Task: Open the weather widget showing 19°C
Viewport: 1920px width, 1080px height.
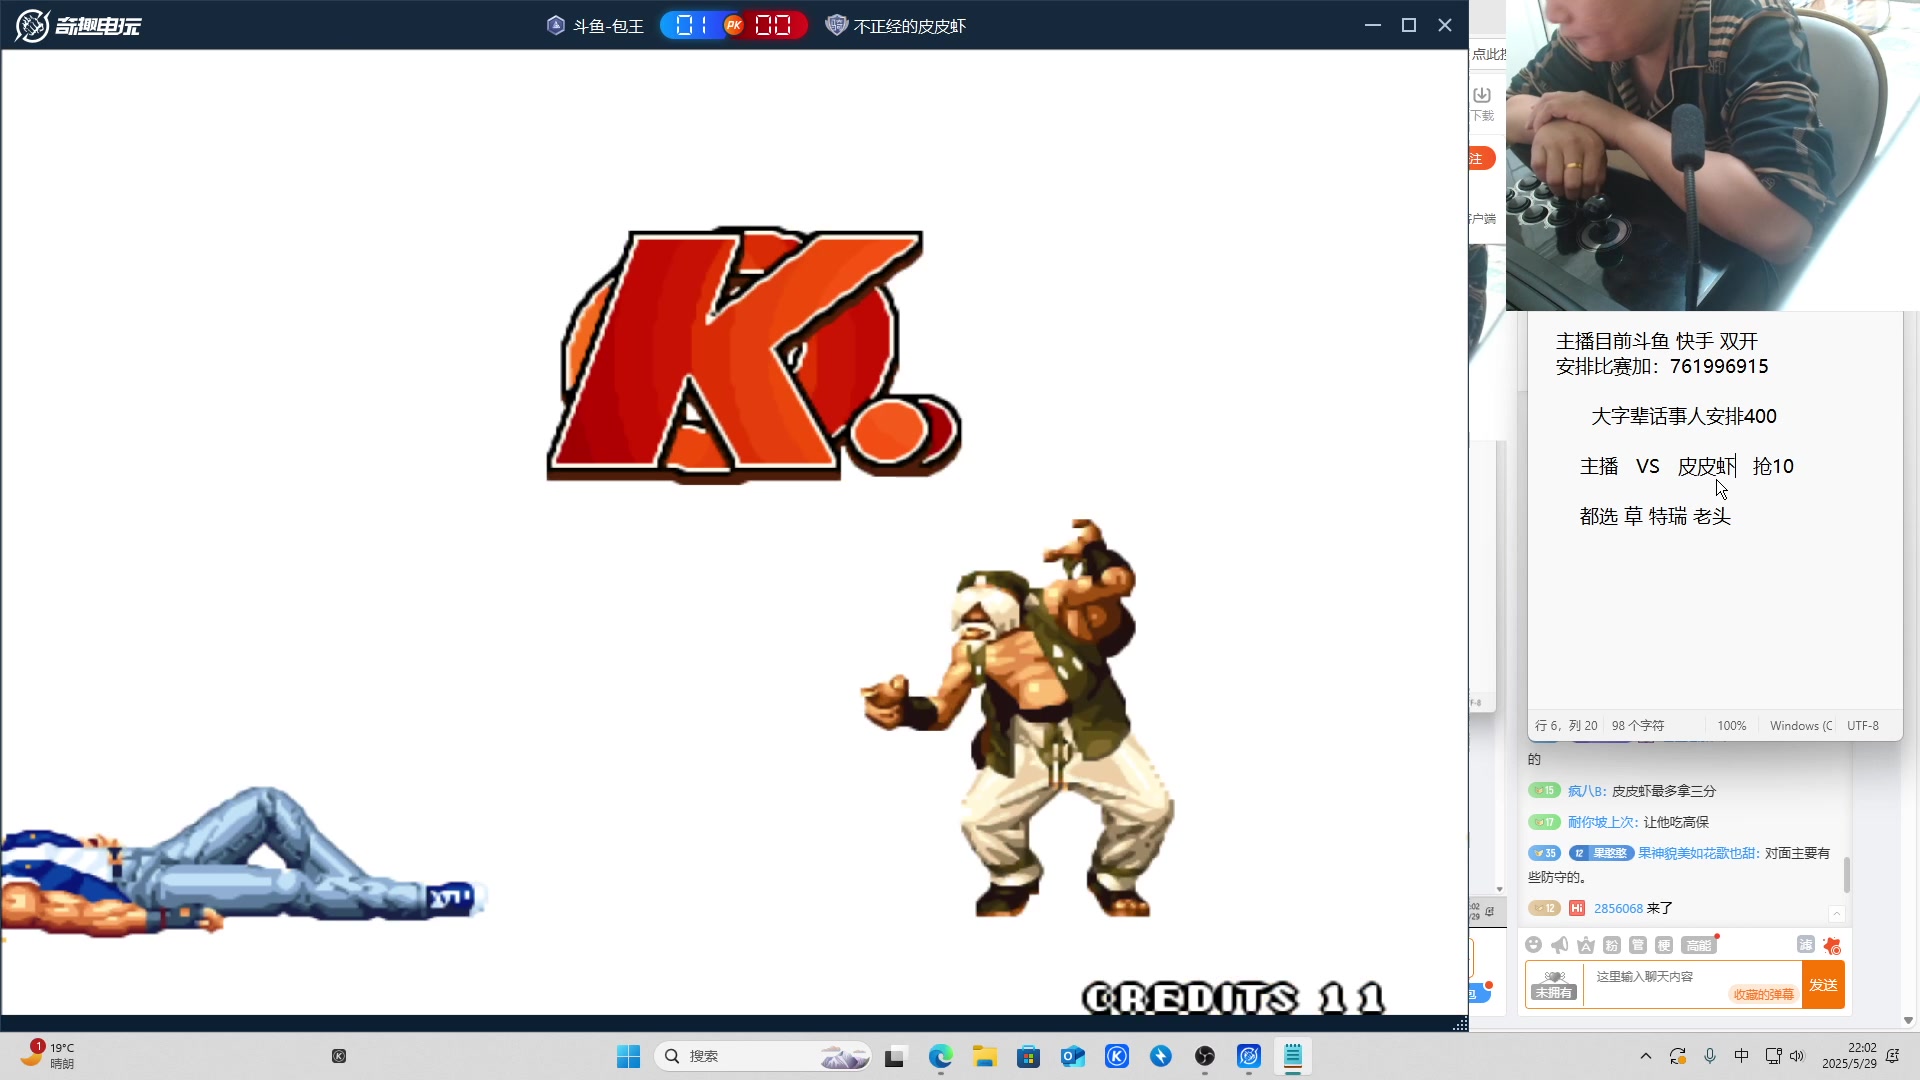Action: point(48,1056)
